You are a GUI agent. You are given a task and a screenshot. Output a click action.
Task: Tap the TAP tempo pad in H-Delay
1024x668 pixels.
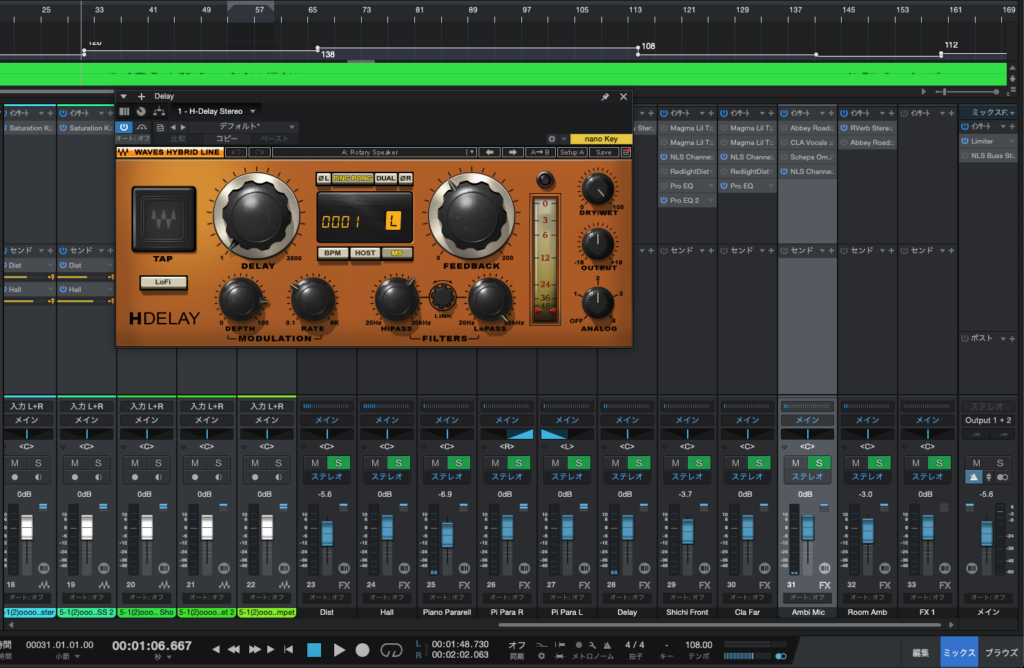point(163,219)
